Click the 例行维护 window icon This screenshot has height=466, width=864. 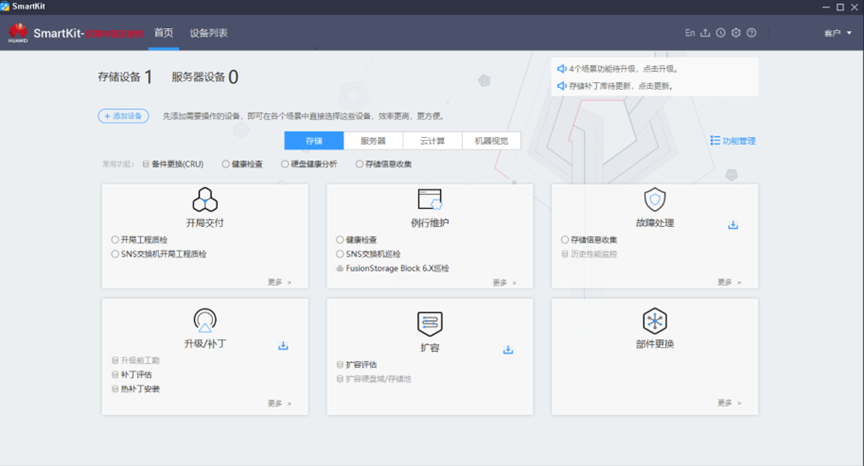coord(430,199)
